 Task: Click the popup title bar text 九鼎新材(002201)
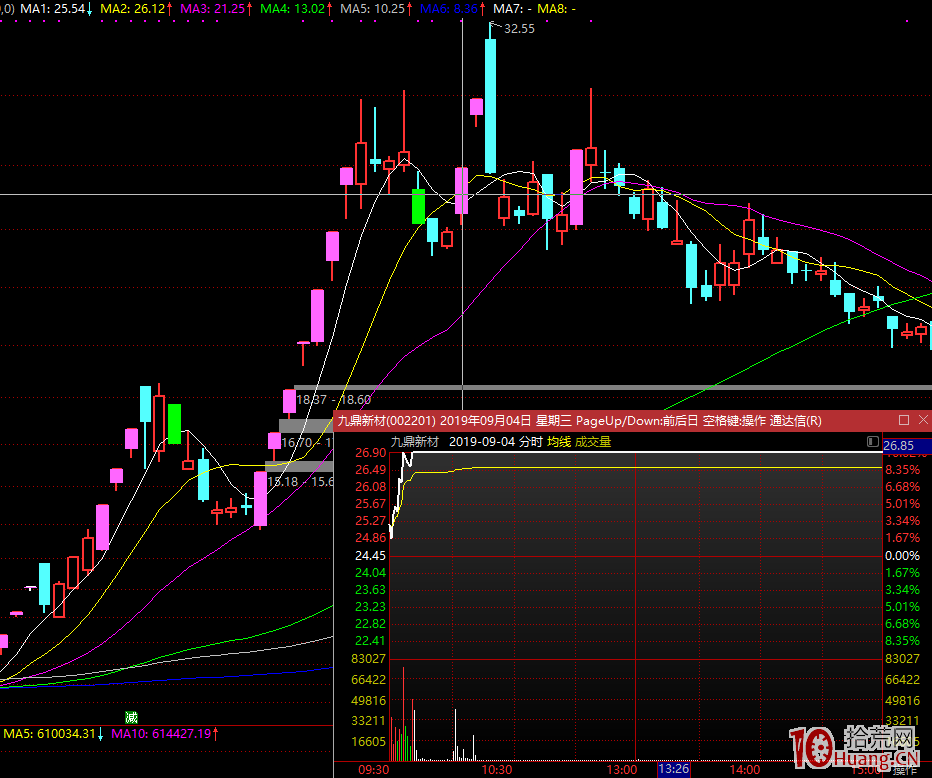click(386, 421)
